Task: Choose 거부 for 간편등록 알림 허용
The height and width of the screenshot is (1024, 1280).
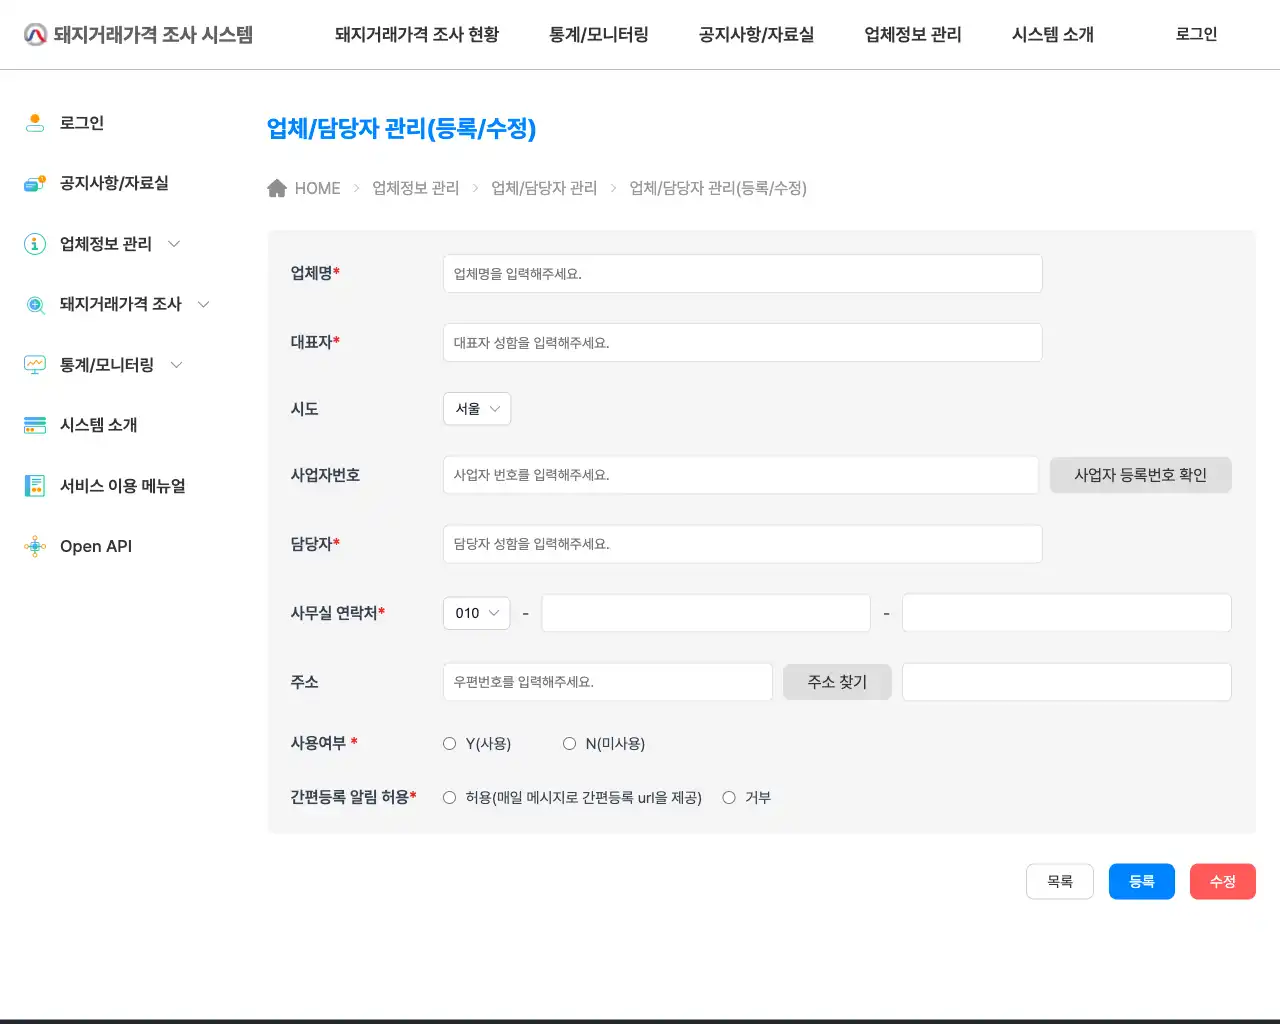Action: pyautogui.click(x=729, y=797)
